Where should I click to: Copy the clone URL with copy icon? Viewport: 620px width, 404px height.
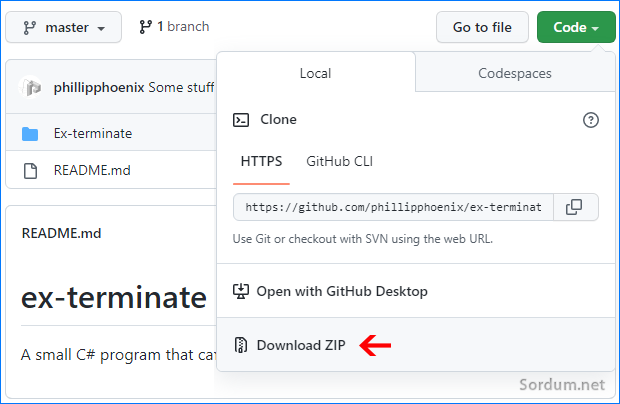(574, 207)
